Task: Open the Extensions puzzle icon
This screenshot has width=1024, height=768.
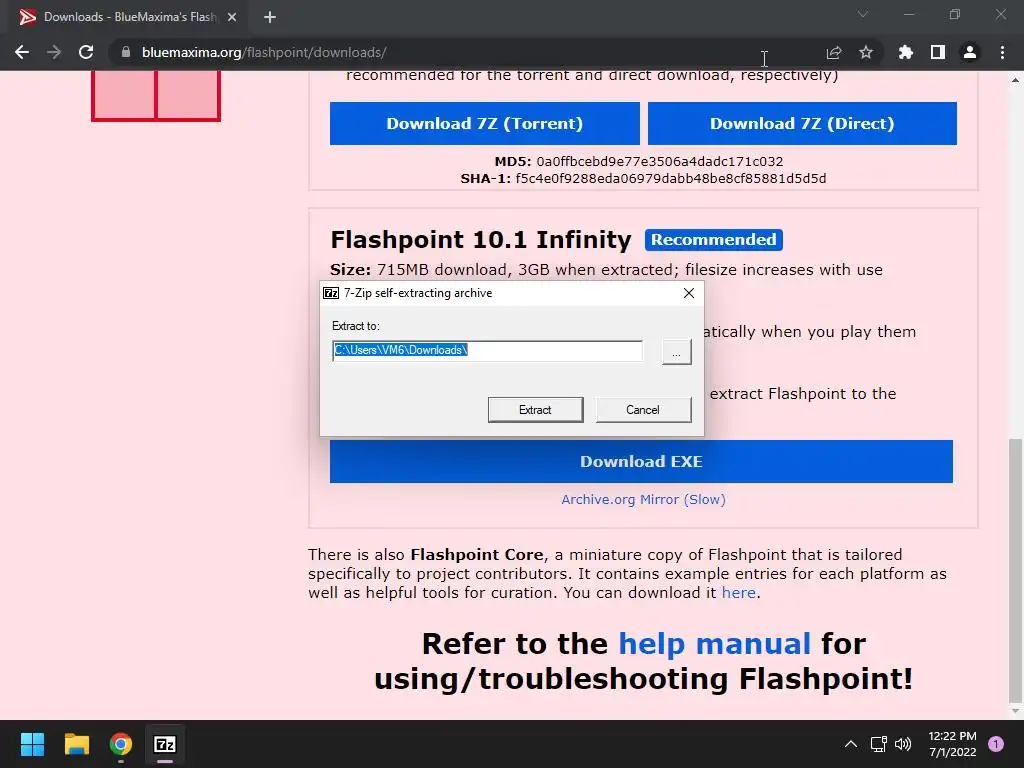Action: point(905,52)
